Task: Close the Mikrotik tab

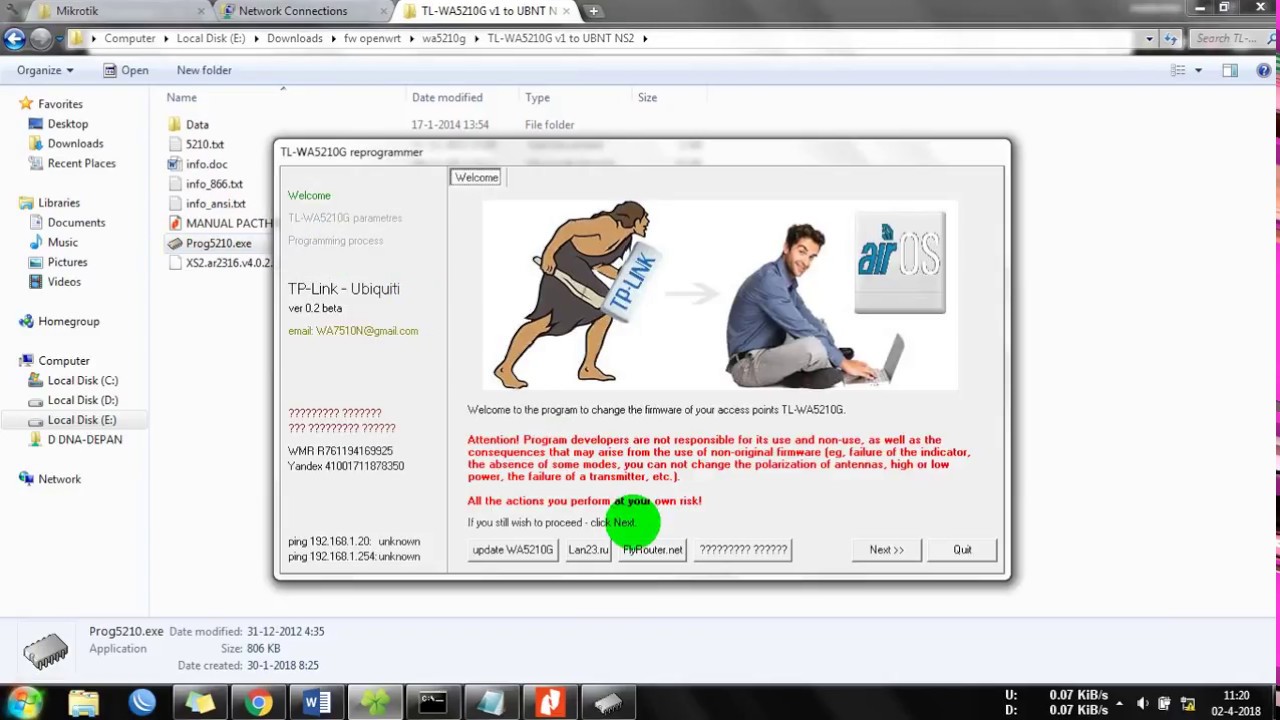Action: click(201, 11)
